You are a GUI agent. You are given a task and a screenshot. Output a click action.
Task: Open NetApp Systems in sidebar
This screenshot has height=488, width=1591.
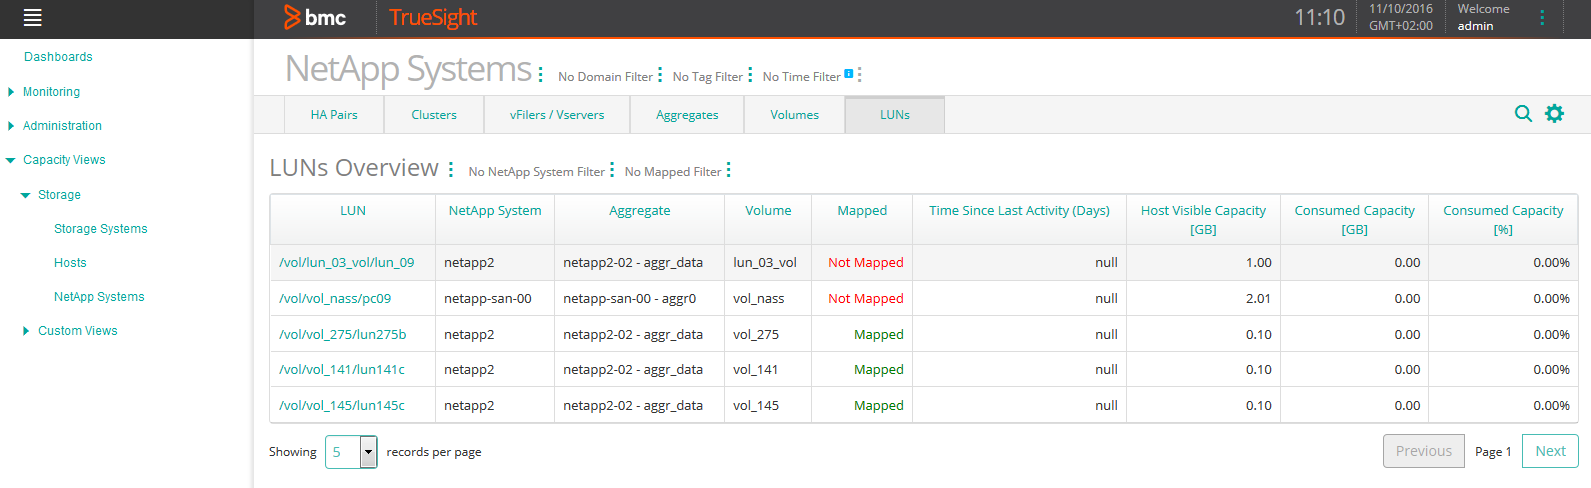click(x=99, y=297)
